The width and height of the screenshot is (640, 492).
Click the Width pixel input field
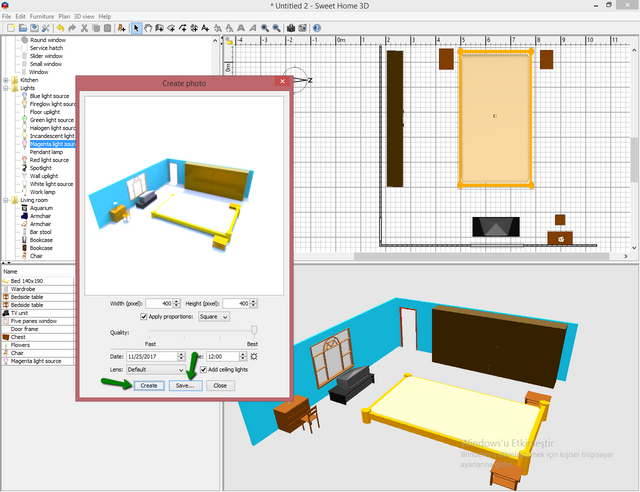(158, 303)
